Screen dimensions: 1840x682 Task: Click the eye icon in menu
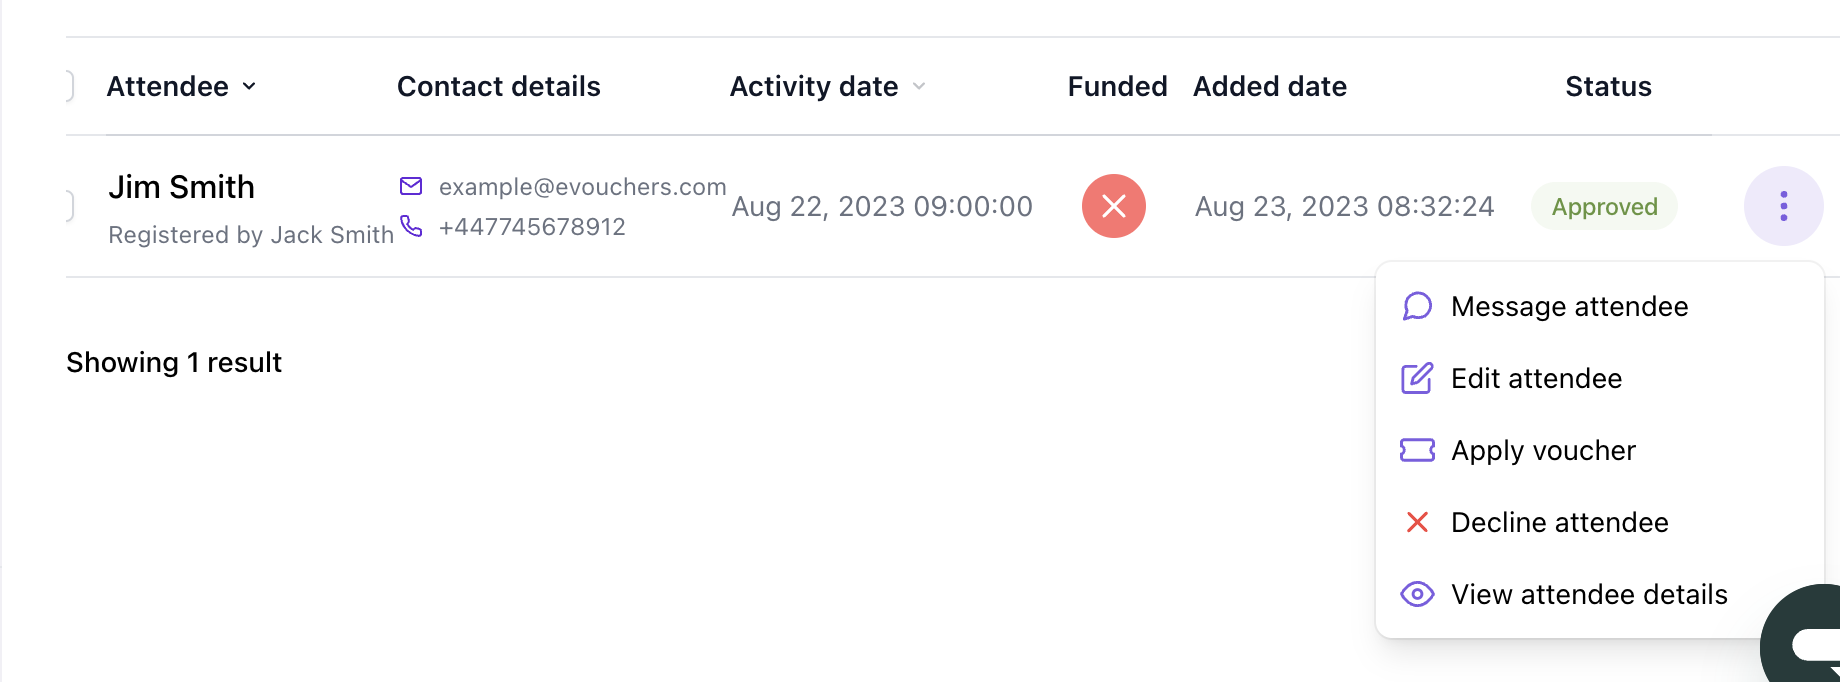1417,594
